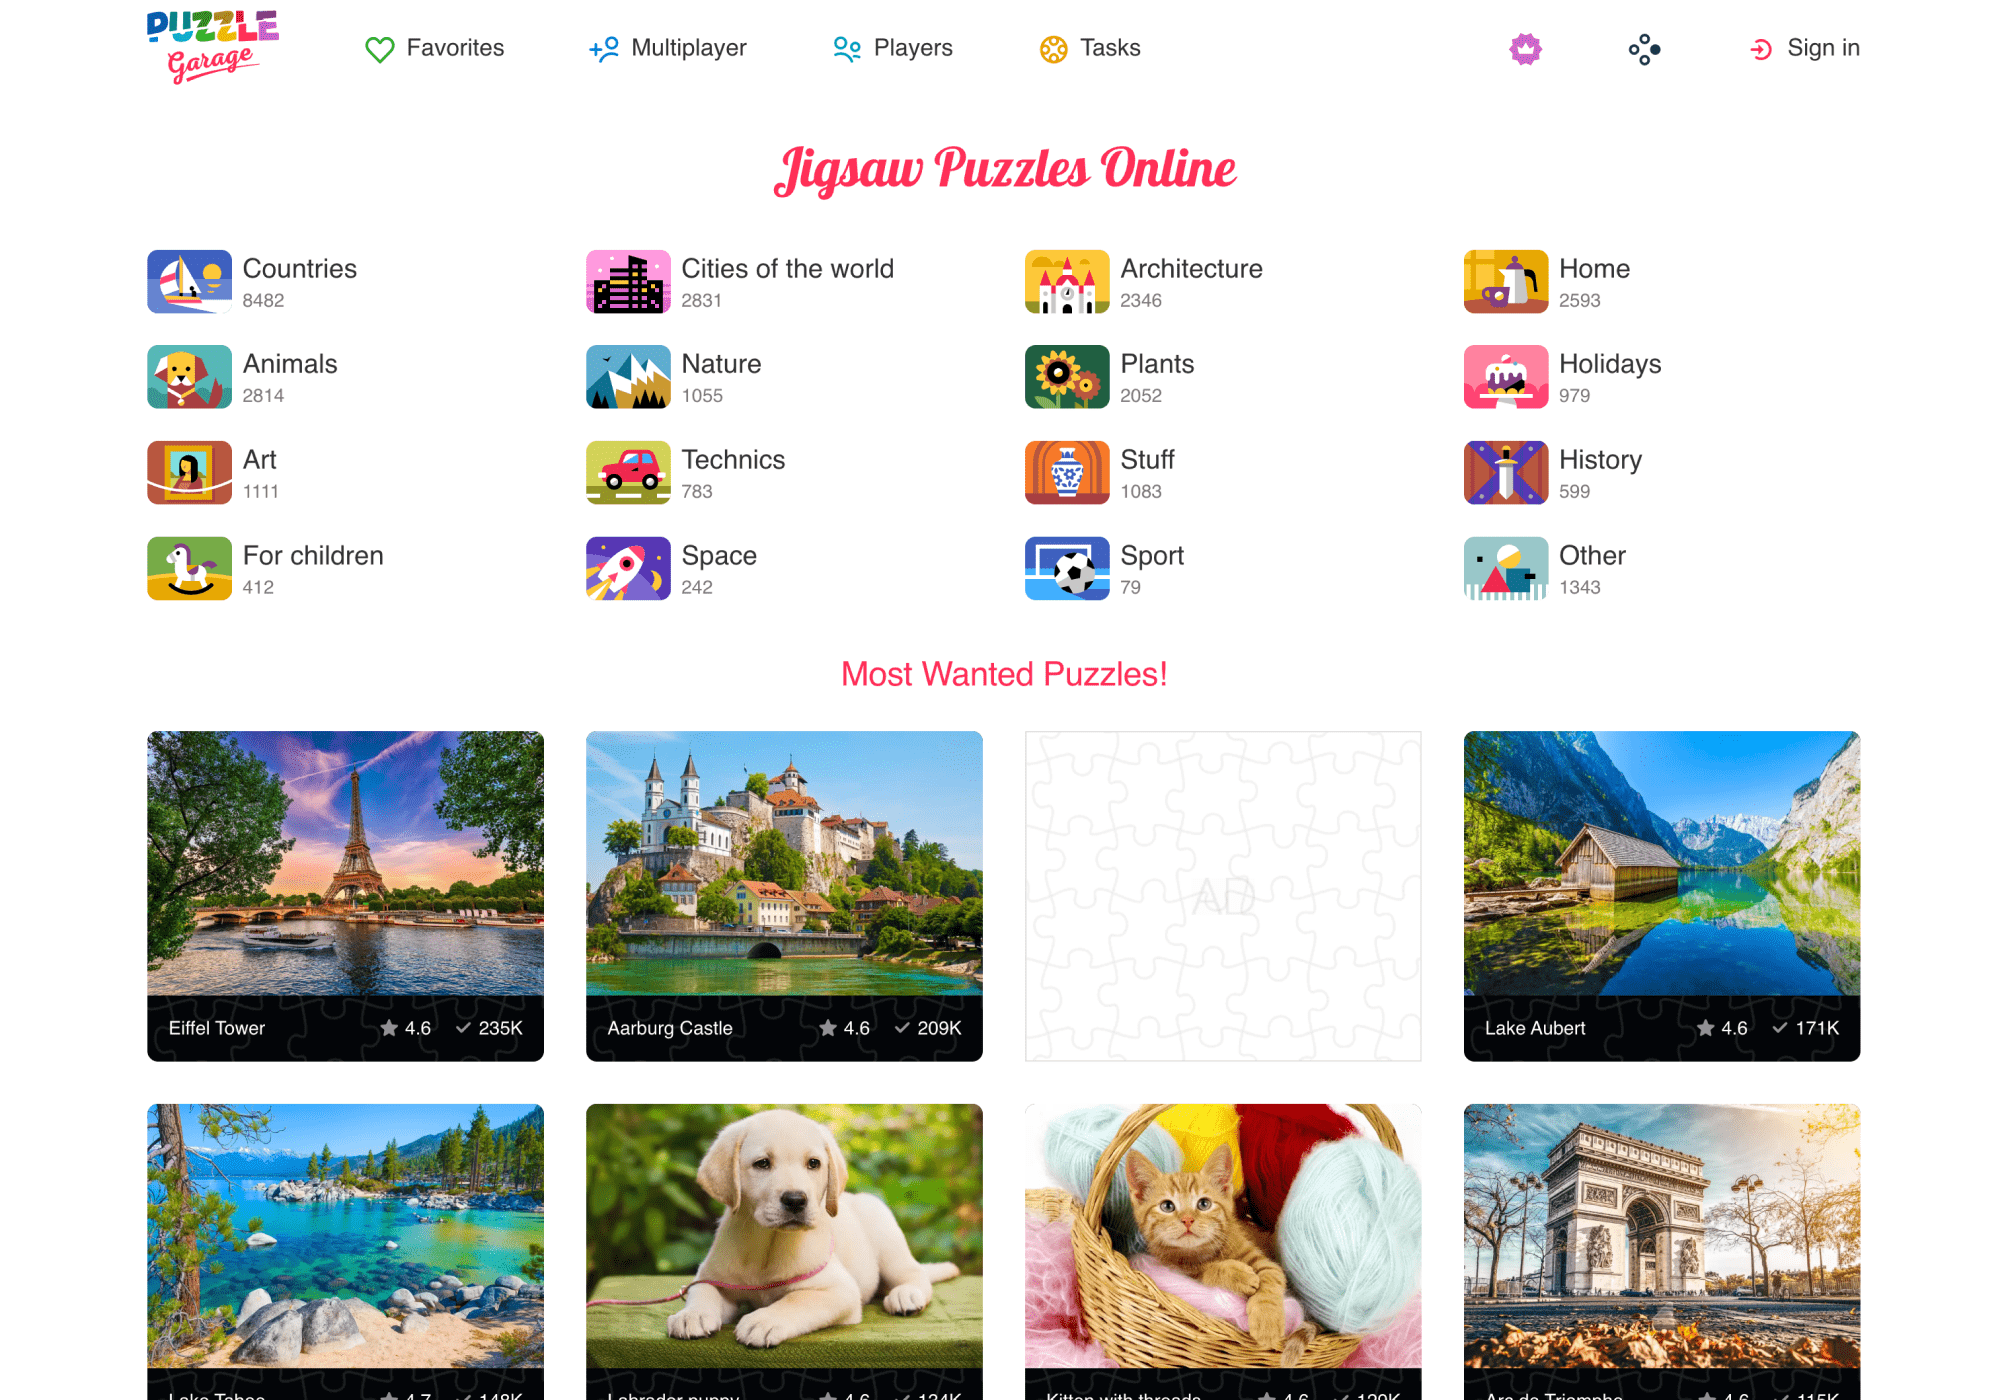The height and width of the screenshot is (1400, 2000).
Task: Open the Players page
Action: coord(893,48)
